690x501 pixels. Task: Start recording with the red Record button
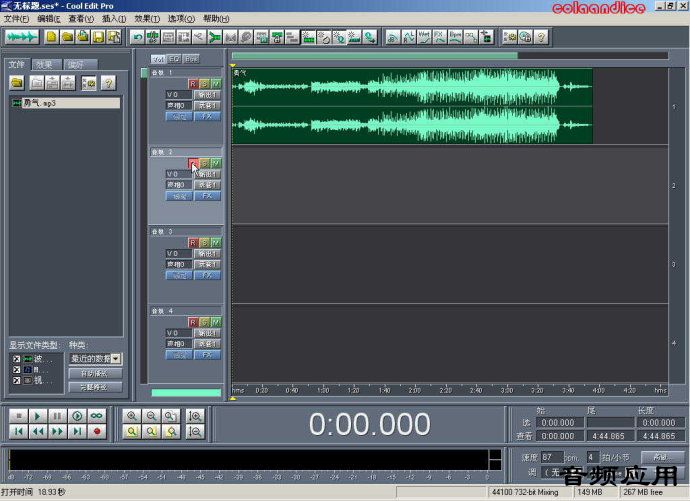click(x=97, y=432)
